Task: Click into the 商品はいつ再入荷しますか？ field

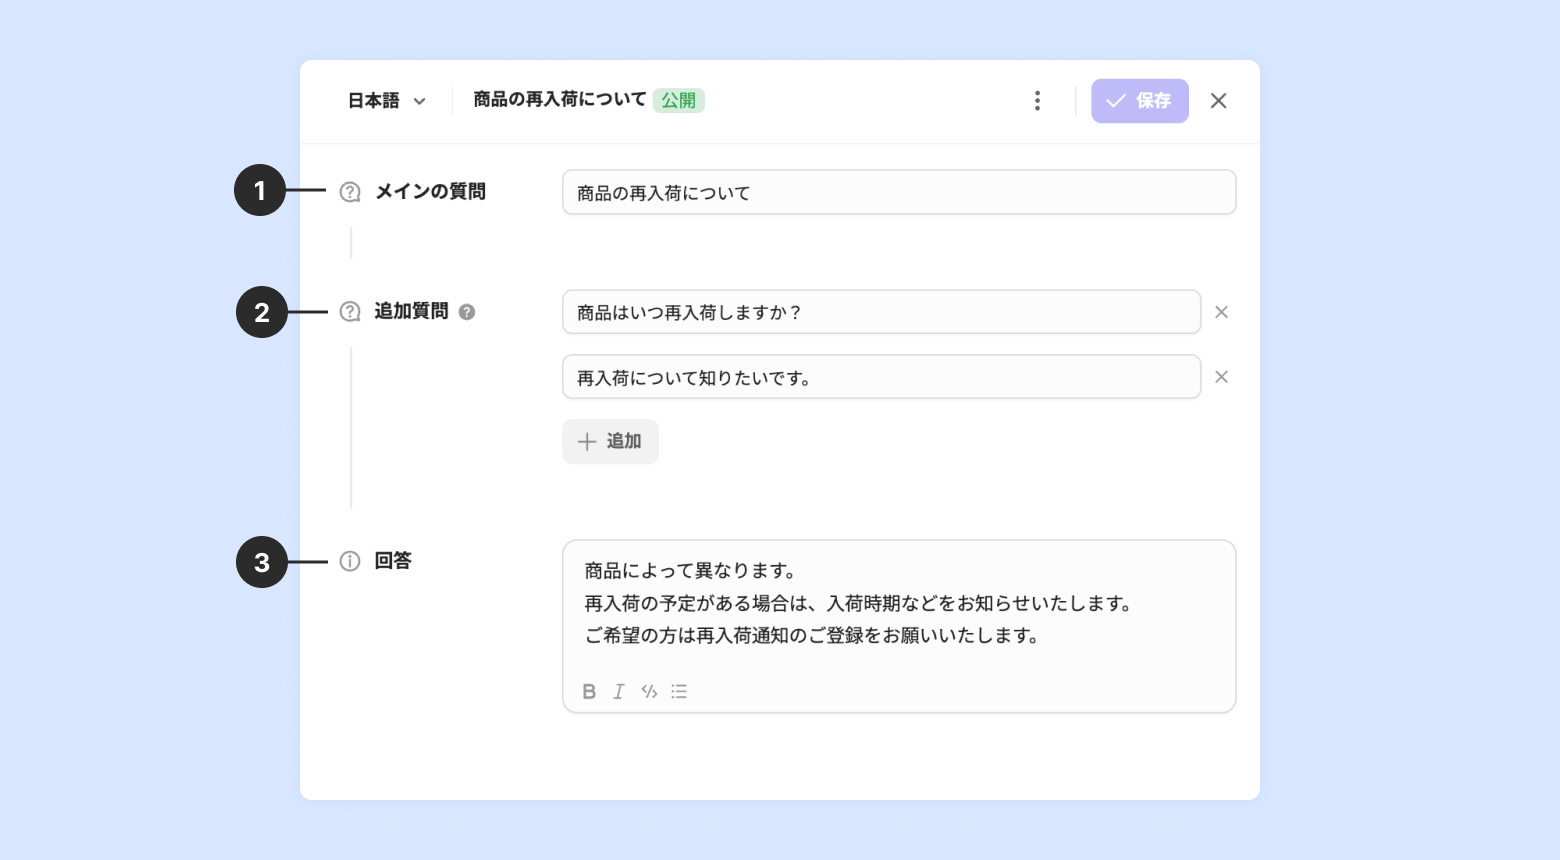Action: pyautogui.click(x=880, y=312)
